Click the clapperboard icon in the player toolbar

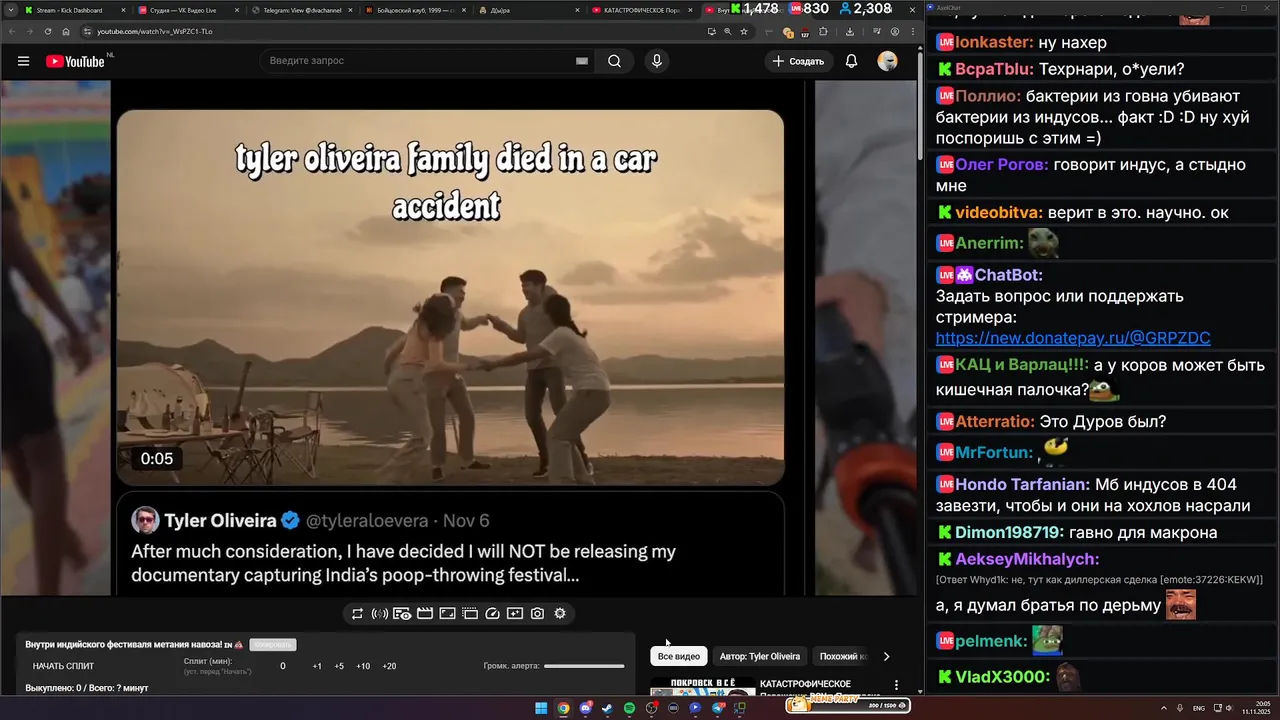[x=424, y=614]
